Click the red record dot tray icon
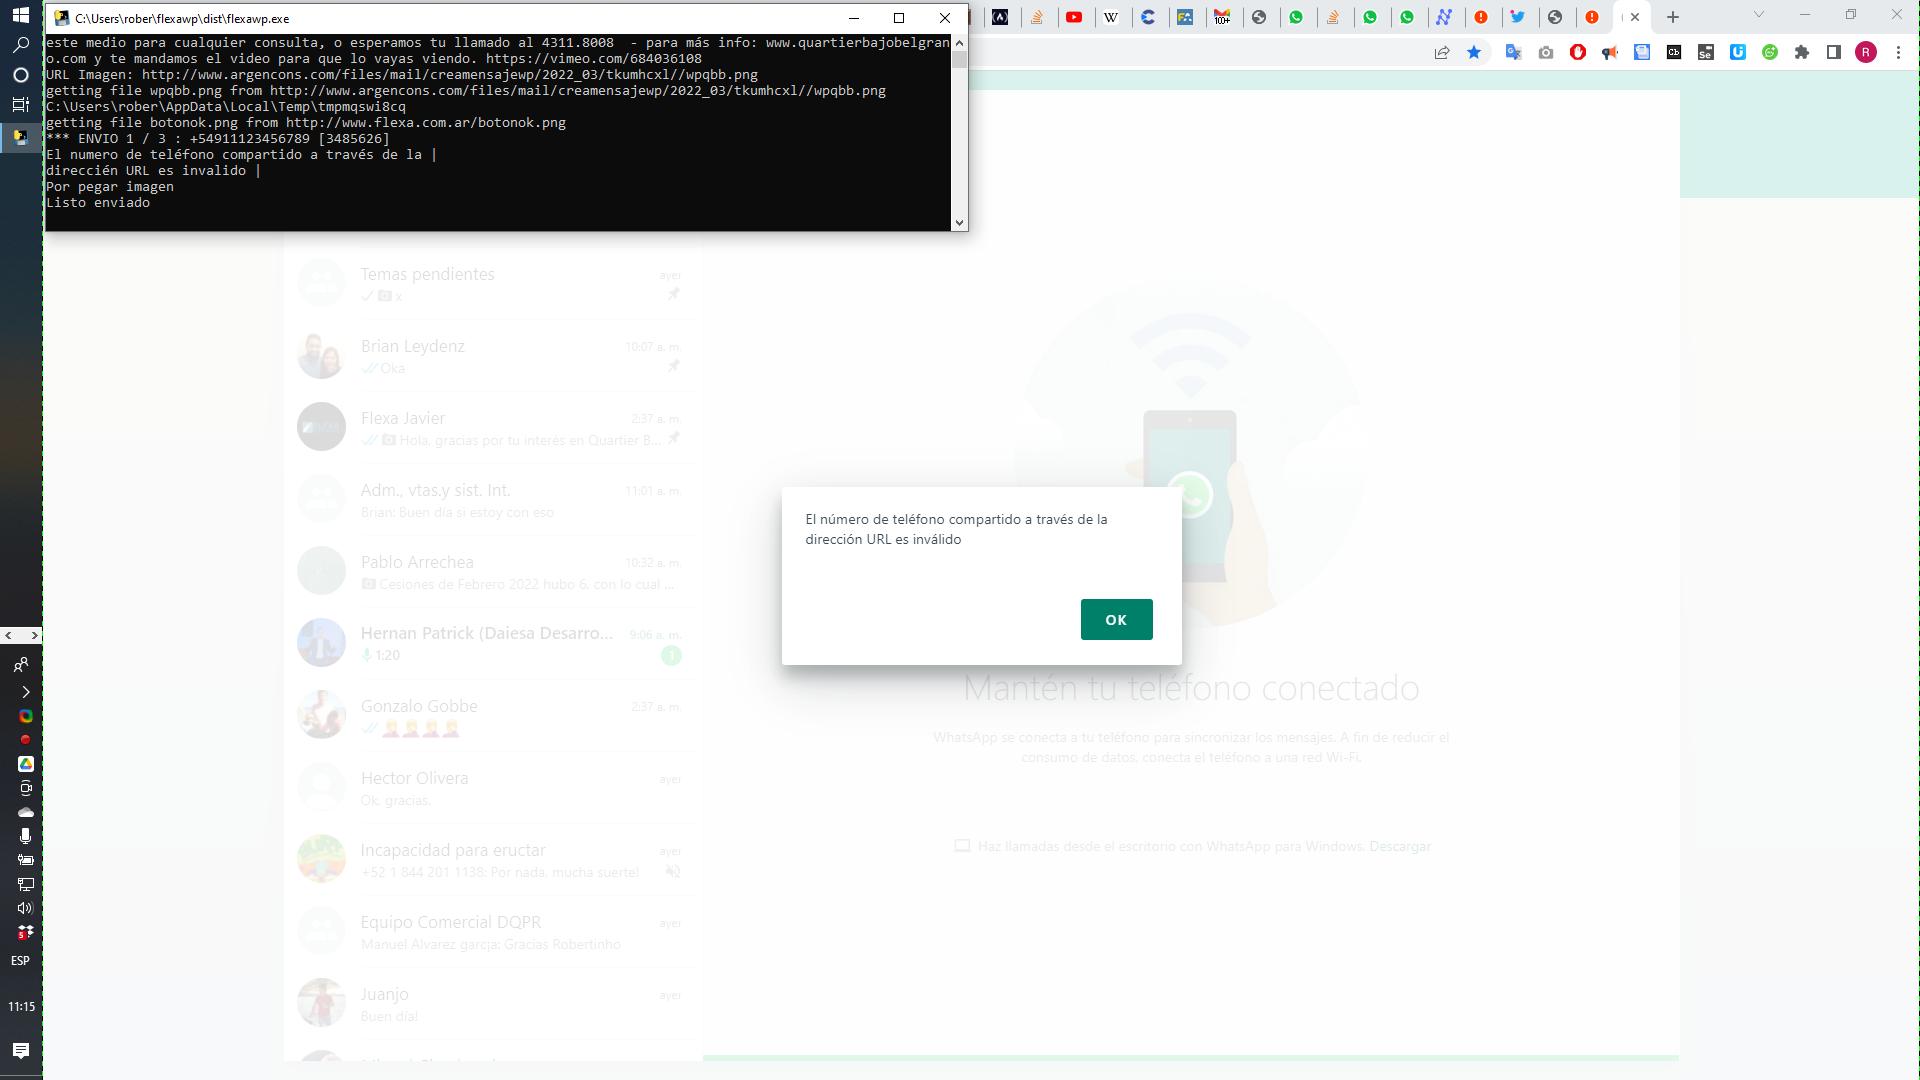1920x1080 pixels. 25,740
